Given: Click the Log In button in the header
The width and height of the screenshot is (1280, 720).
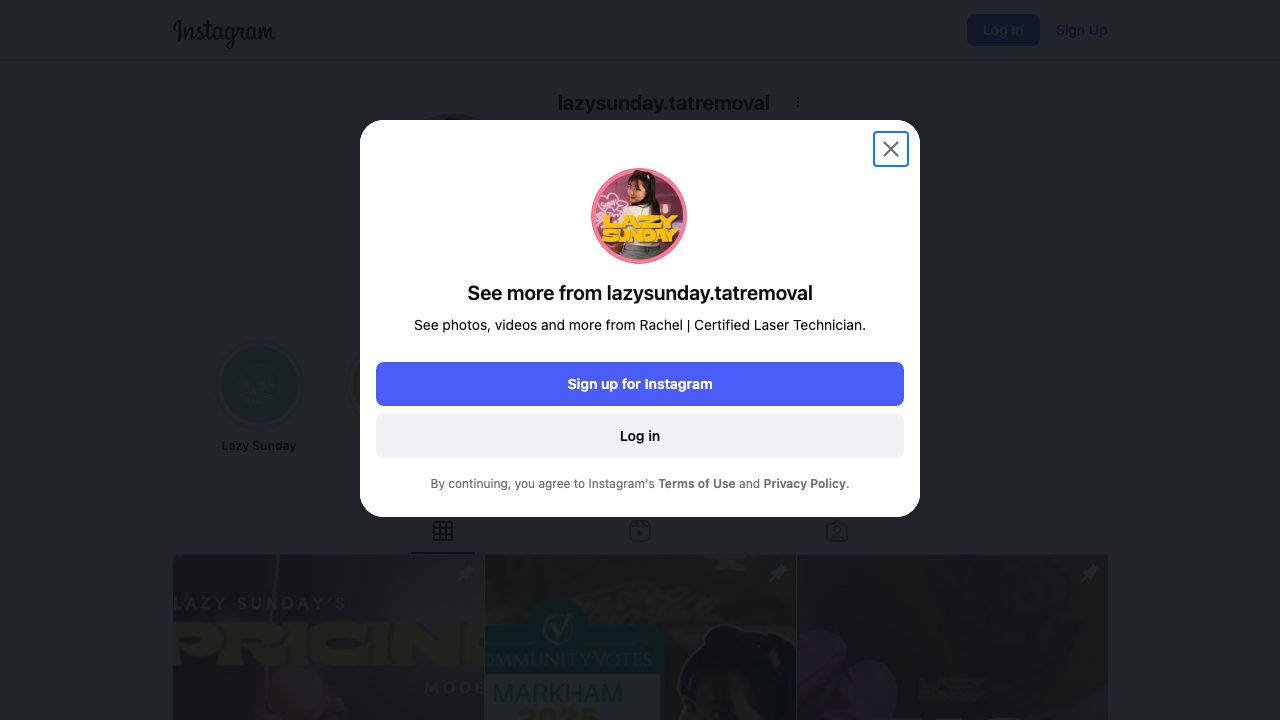Looking at the screenshot, I should tap(1003, 30).
